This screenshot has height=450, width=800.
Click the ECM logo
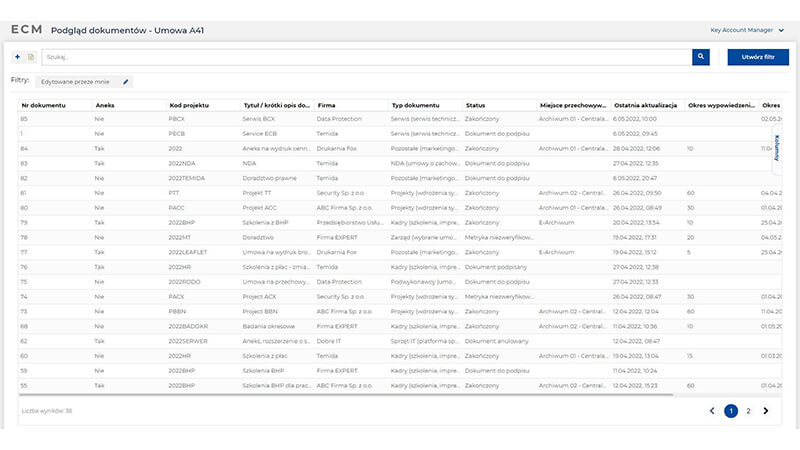27,30
